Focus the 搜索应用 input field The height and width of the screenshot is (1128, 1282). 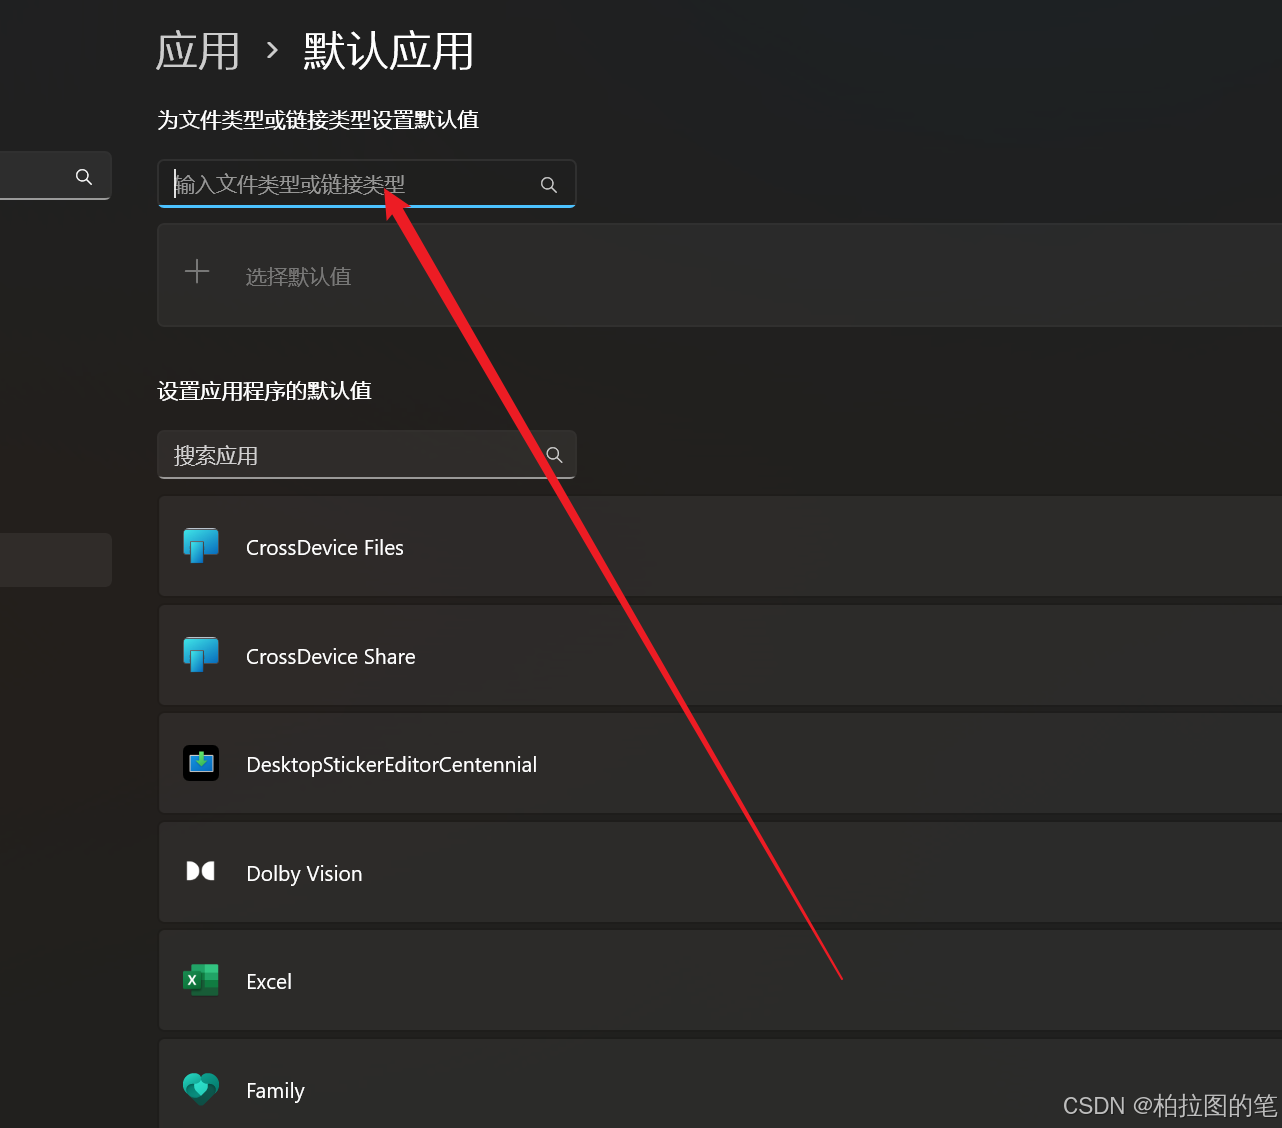coord(367,455)
